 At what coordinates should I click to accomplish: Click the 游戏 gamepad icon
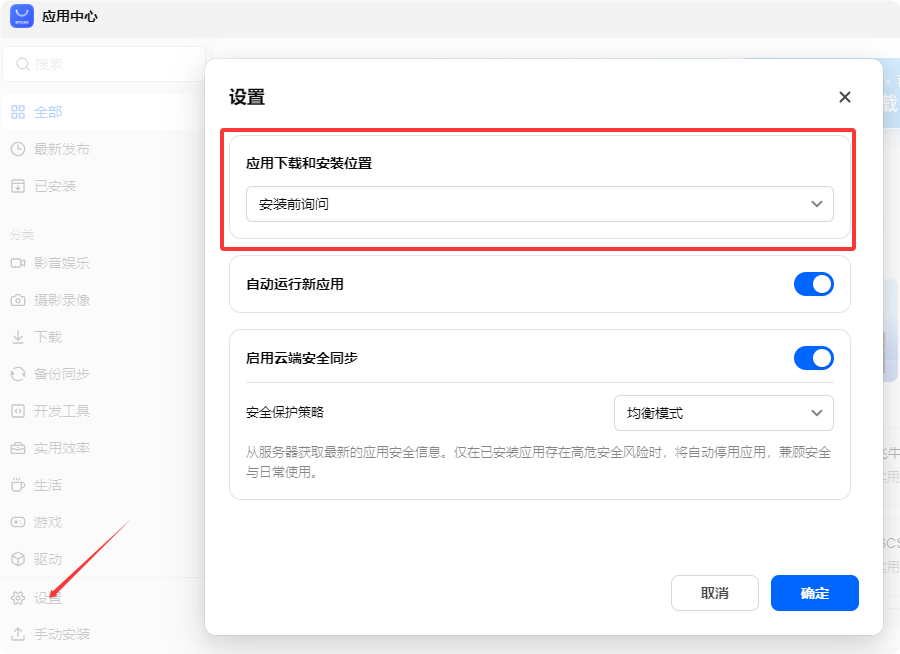[x=18, y=522]
